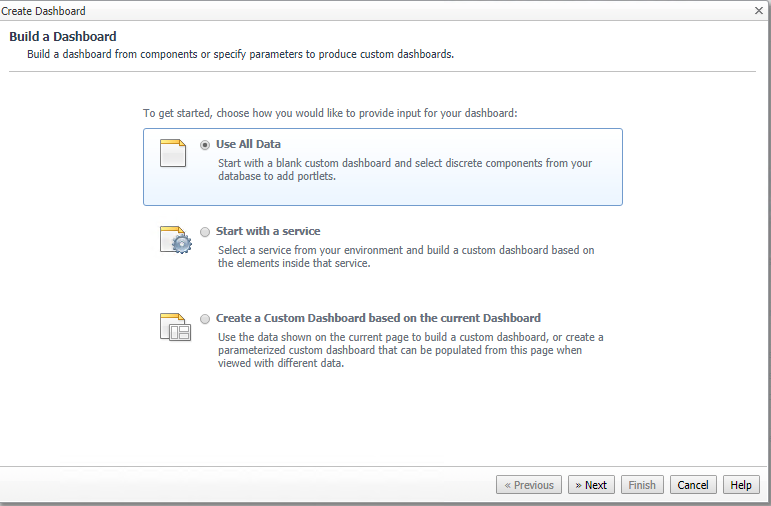Screen dimensions: 771x506
Task: Click the Build a Dashboard heading
Action: click(x=63, y=37)
